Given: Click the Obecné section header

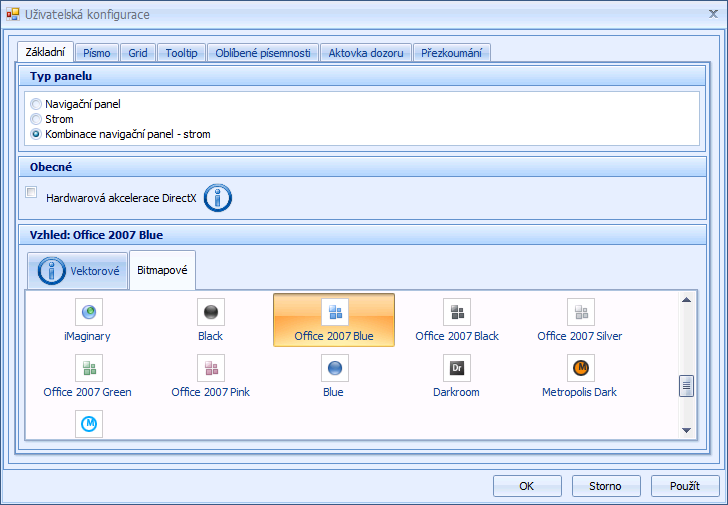Looking at the screenshot, I should (362, 167).
